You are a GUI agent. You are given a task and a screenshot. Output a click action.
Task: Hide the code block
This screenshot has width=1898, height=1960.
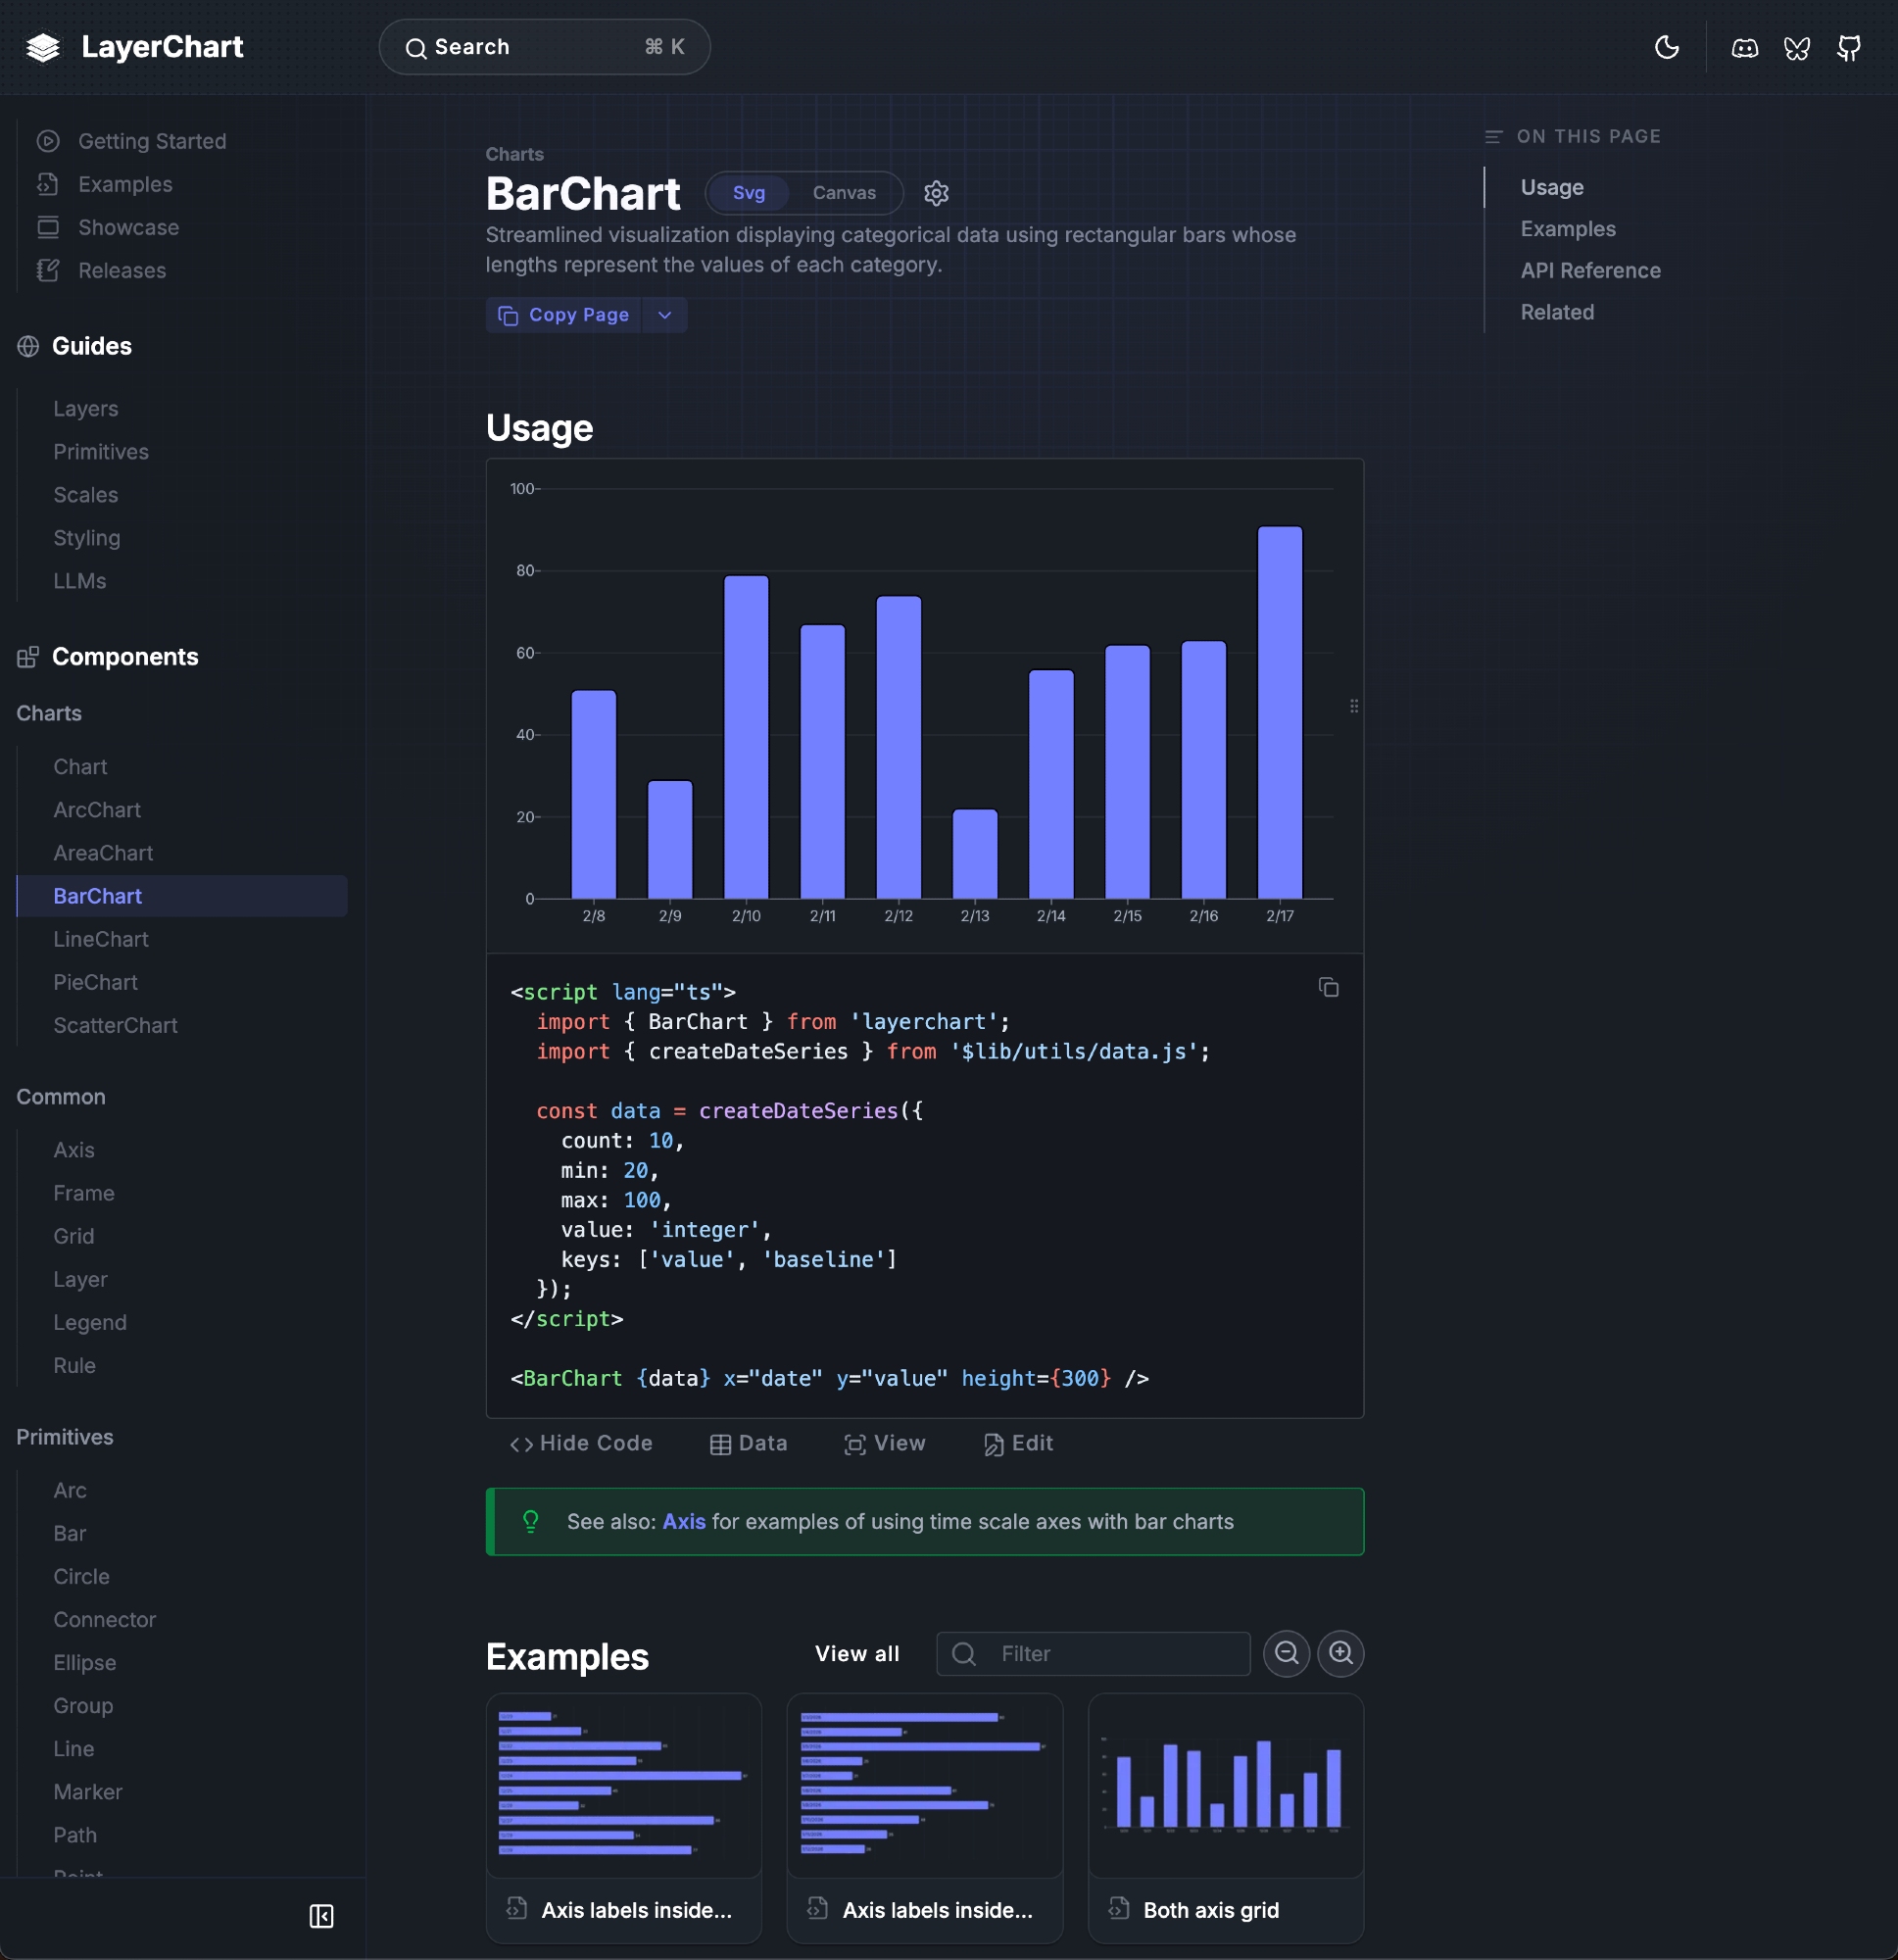(581, 1443)
